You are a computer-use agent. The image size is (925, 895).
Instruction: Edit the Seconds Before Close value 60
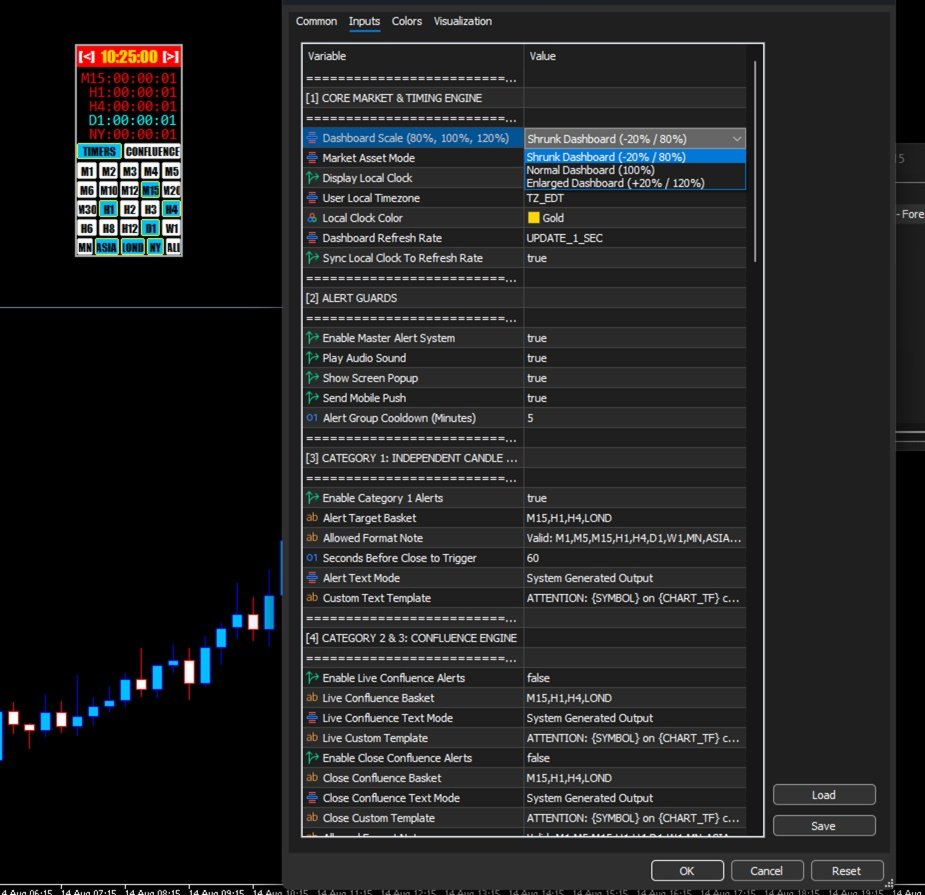pos(635,558)
